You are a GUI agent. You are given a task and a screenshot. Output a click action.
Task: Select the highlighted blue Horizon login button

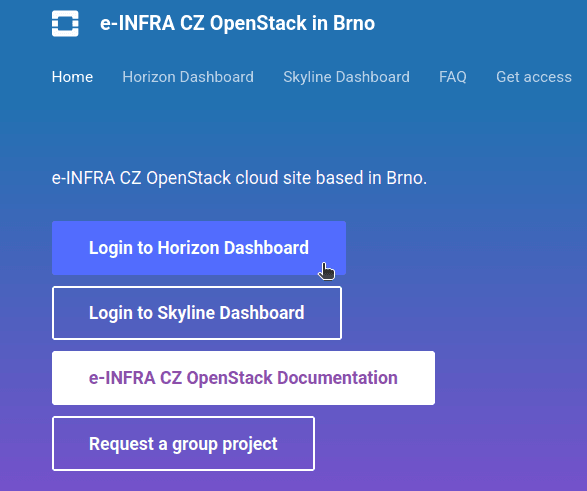point(199,248)
